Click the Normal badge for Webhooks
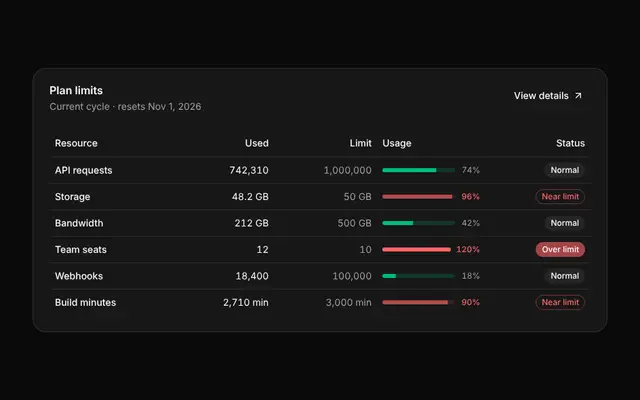The width and height of the screenshot is (640, 400). point(564,276)
